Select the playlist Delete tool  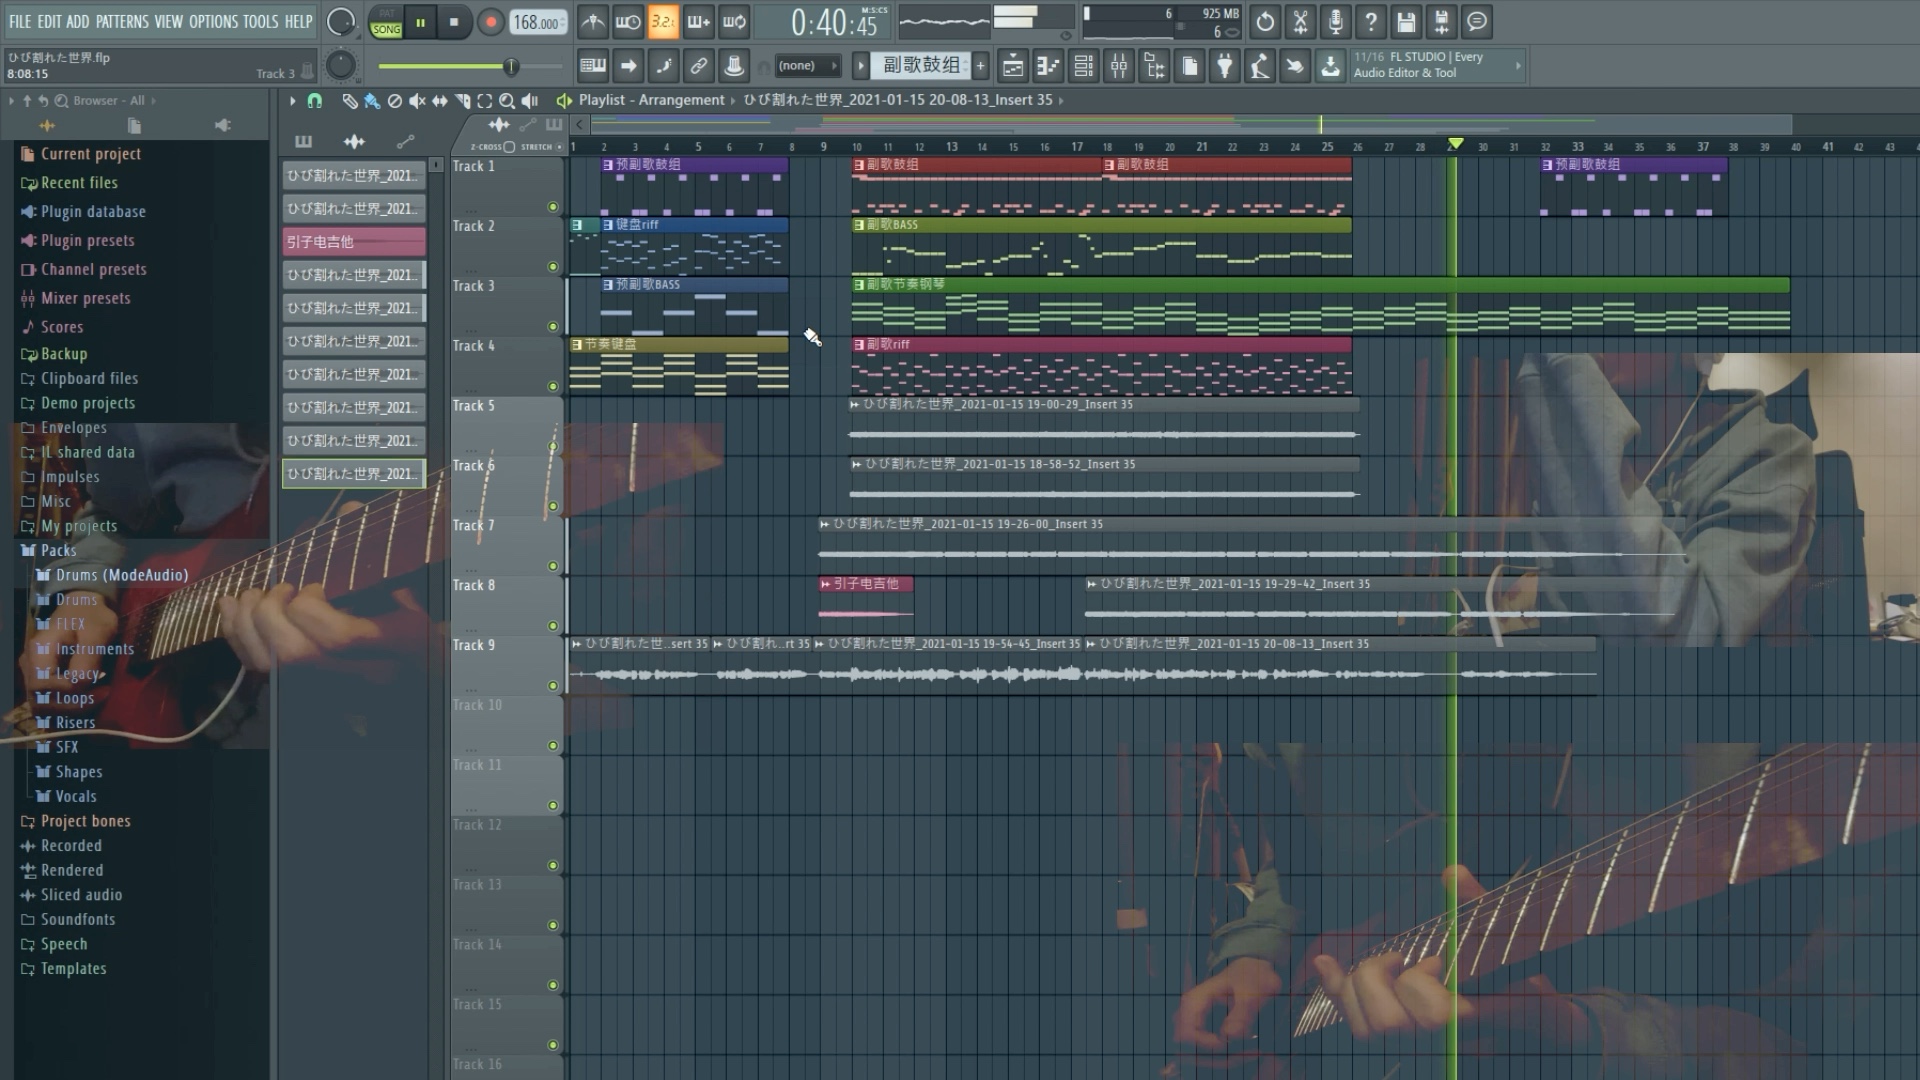[x=394, y=100]
